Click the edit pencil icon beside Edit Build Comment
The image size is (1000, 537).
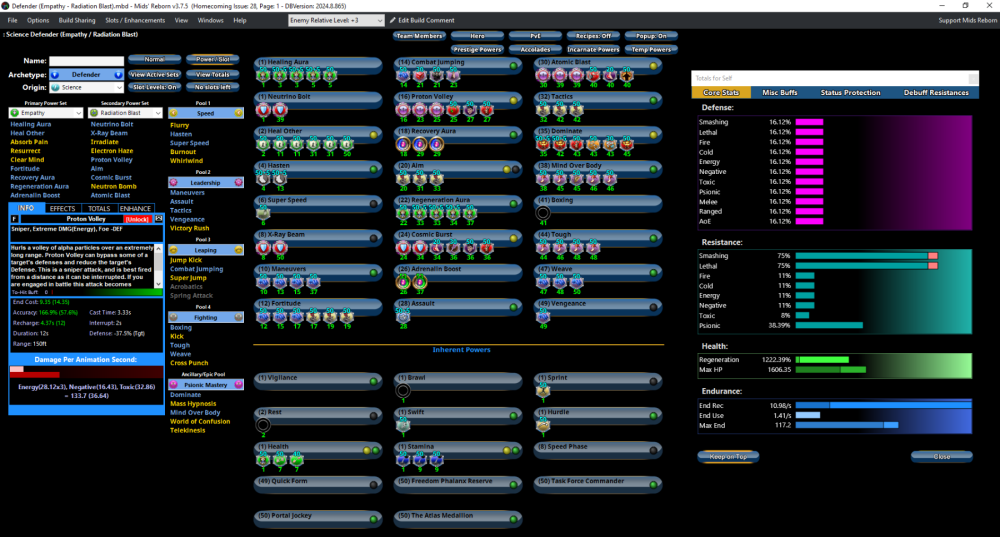[393, 20]
